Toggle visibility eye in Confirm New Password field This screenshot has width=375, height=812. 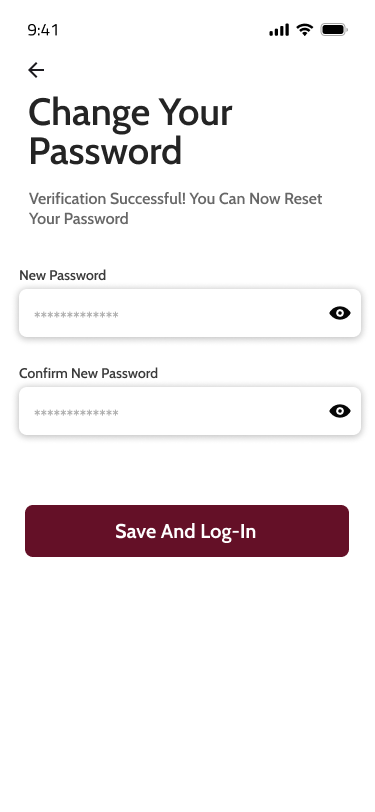(340, 411)
